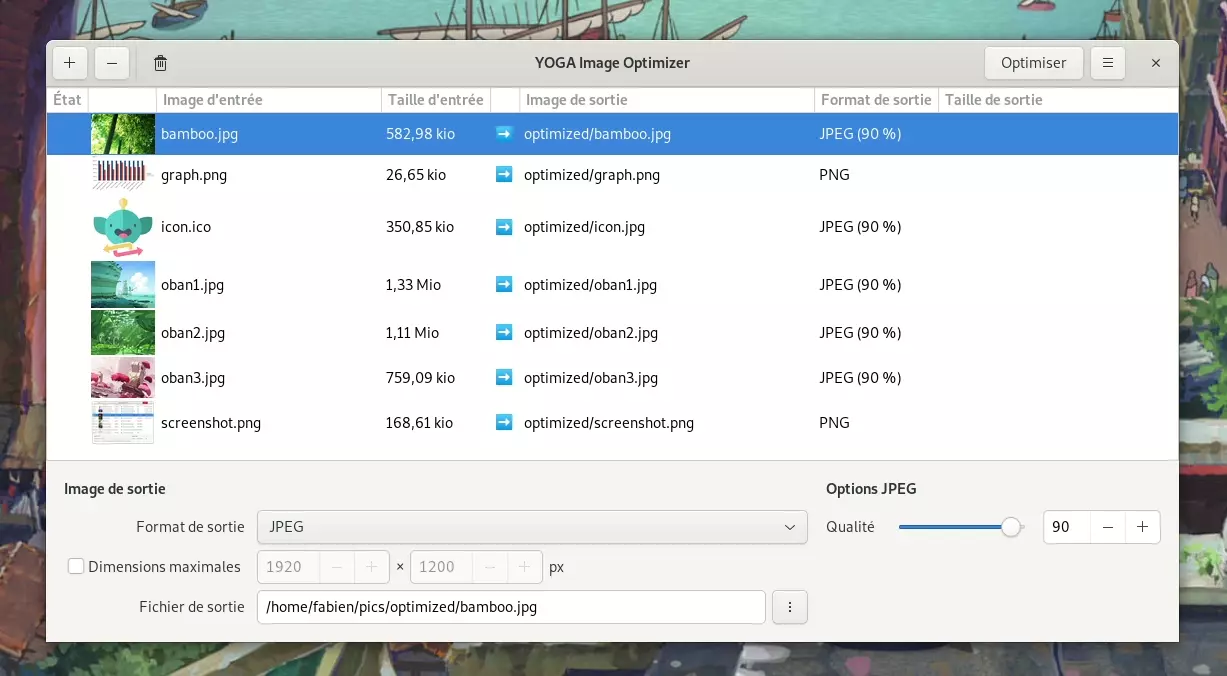
Task: Select oban1.jpg file name
Action: pos(192,285)
